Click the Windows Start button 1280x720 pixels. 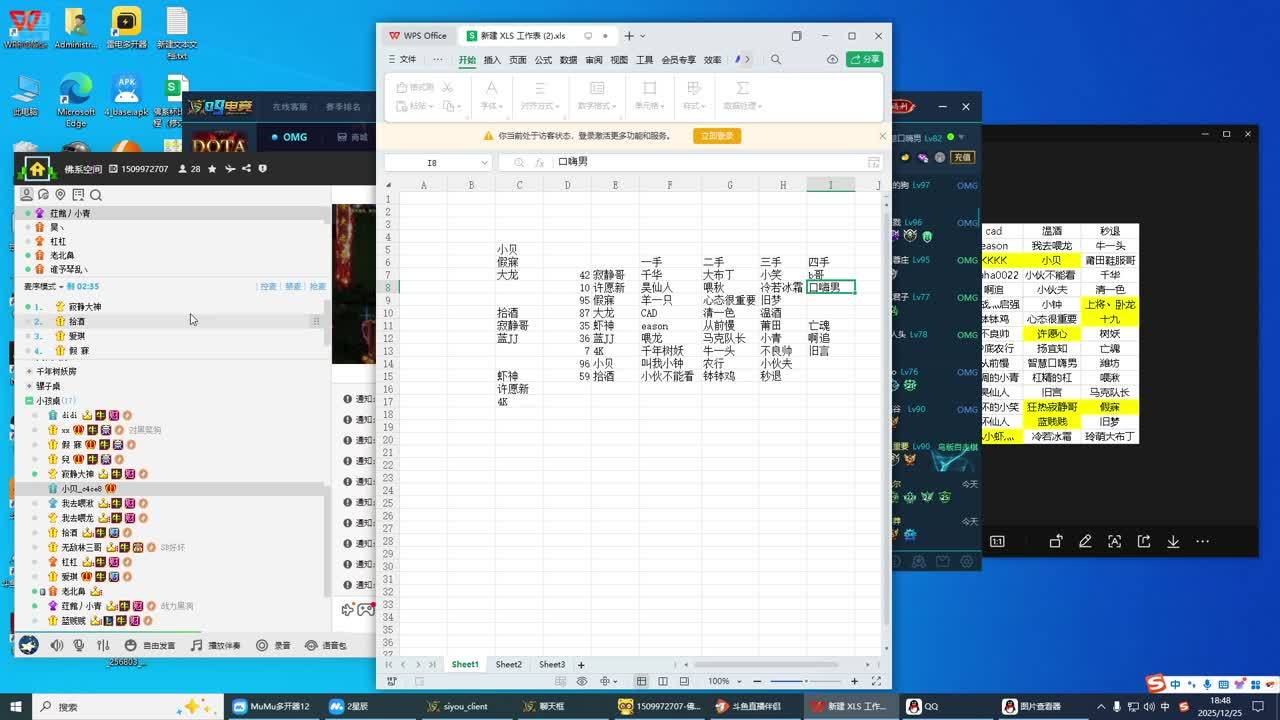[x=17, y=706]
